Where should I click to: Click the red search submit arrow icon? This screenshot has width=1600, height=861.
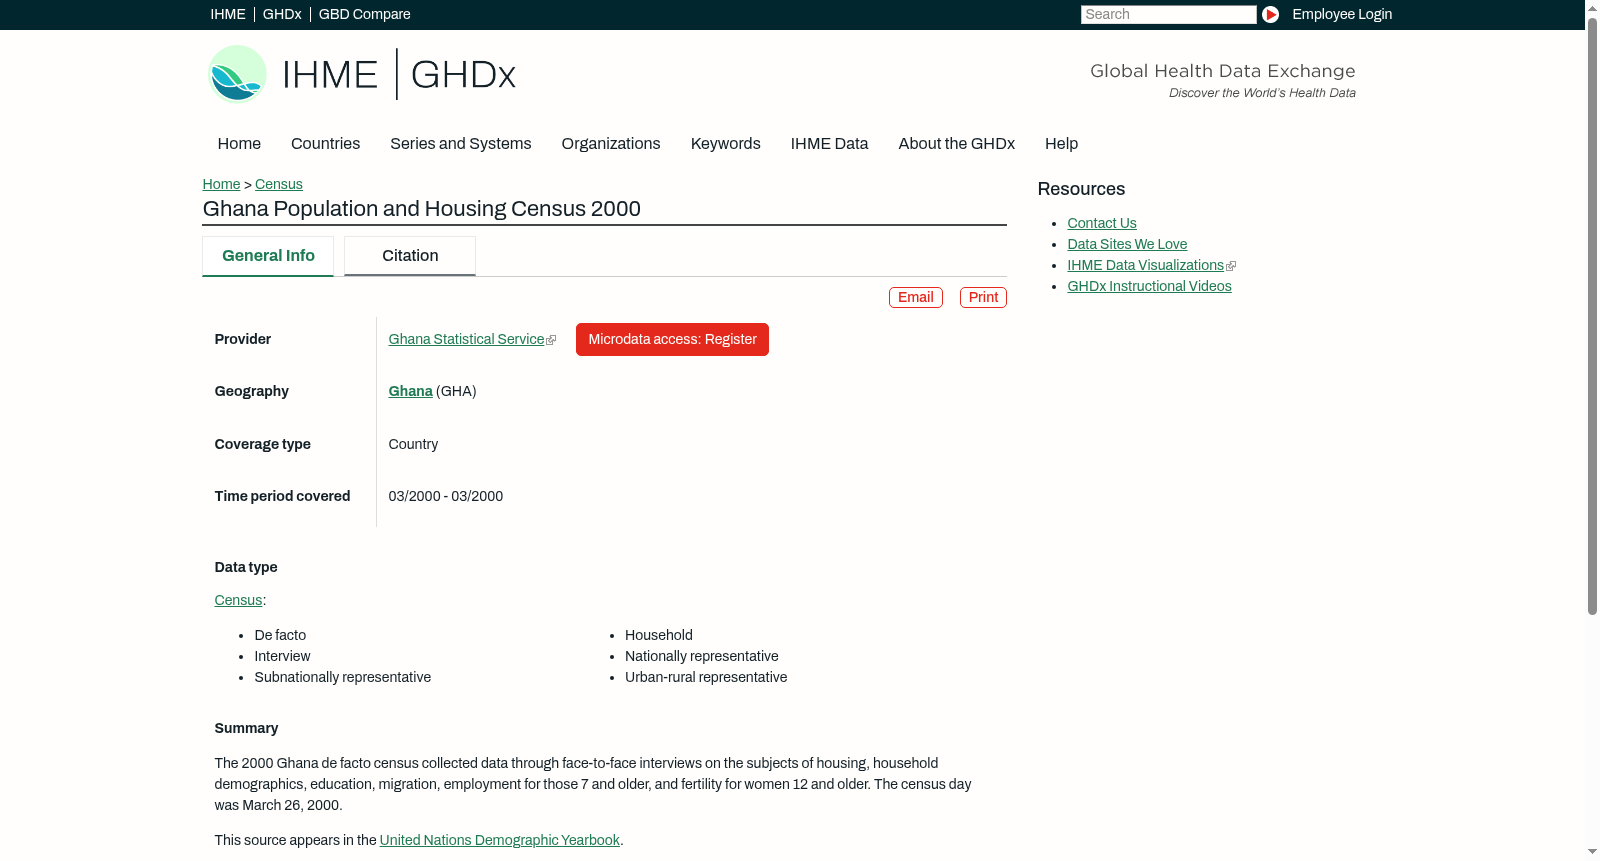1270,14
